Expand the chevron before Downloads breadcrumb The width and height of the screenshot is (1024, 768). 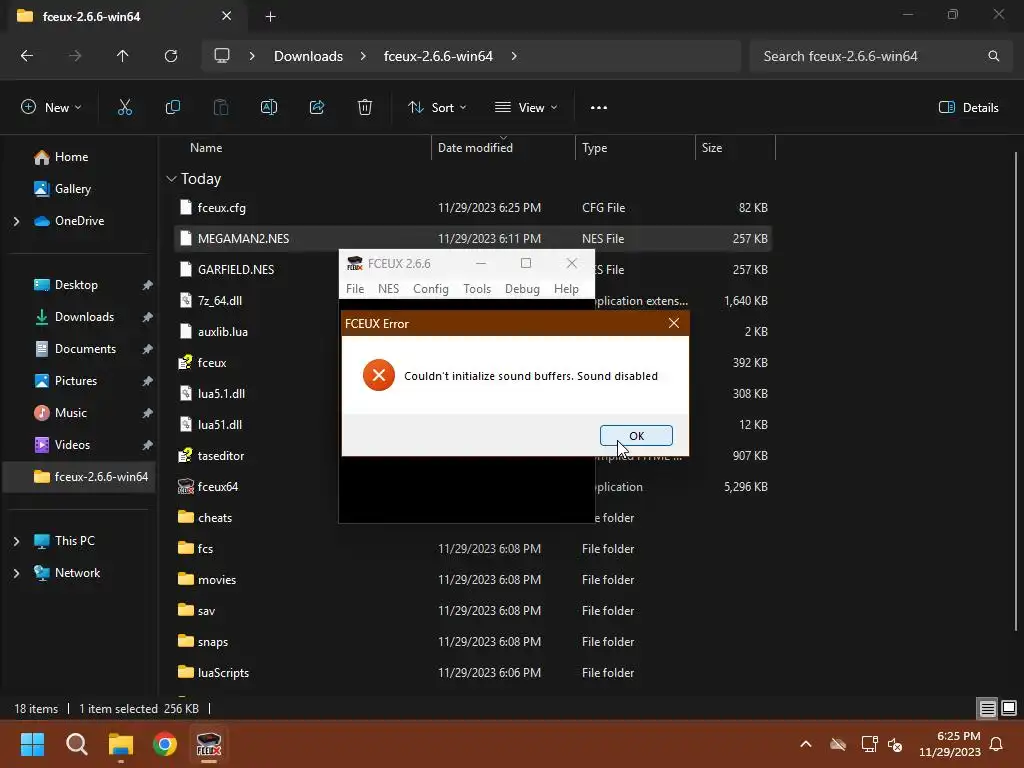(x=252, y=56)
